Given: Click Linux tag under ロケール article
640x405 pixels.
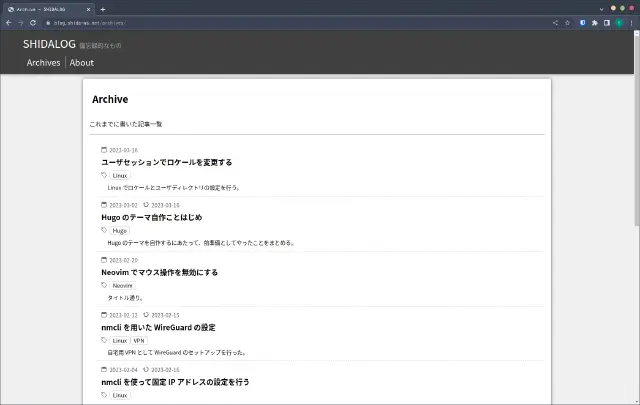Looking at the screenshot, I should coord(120,176).
